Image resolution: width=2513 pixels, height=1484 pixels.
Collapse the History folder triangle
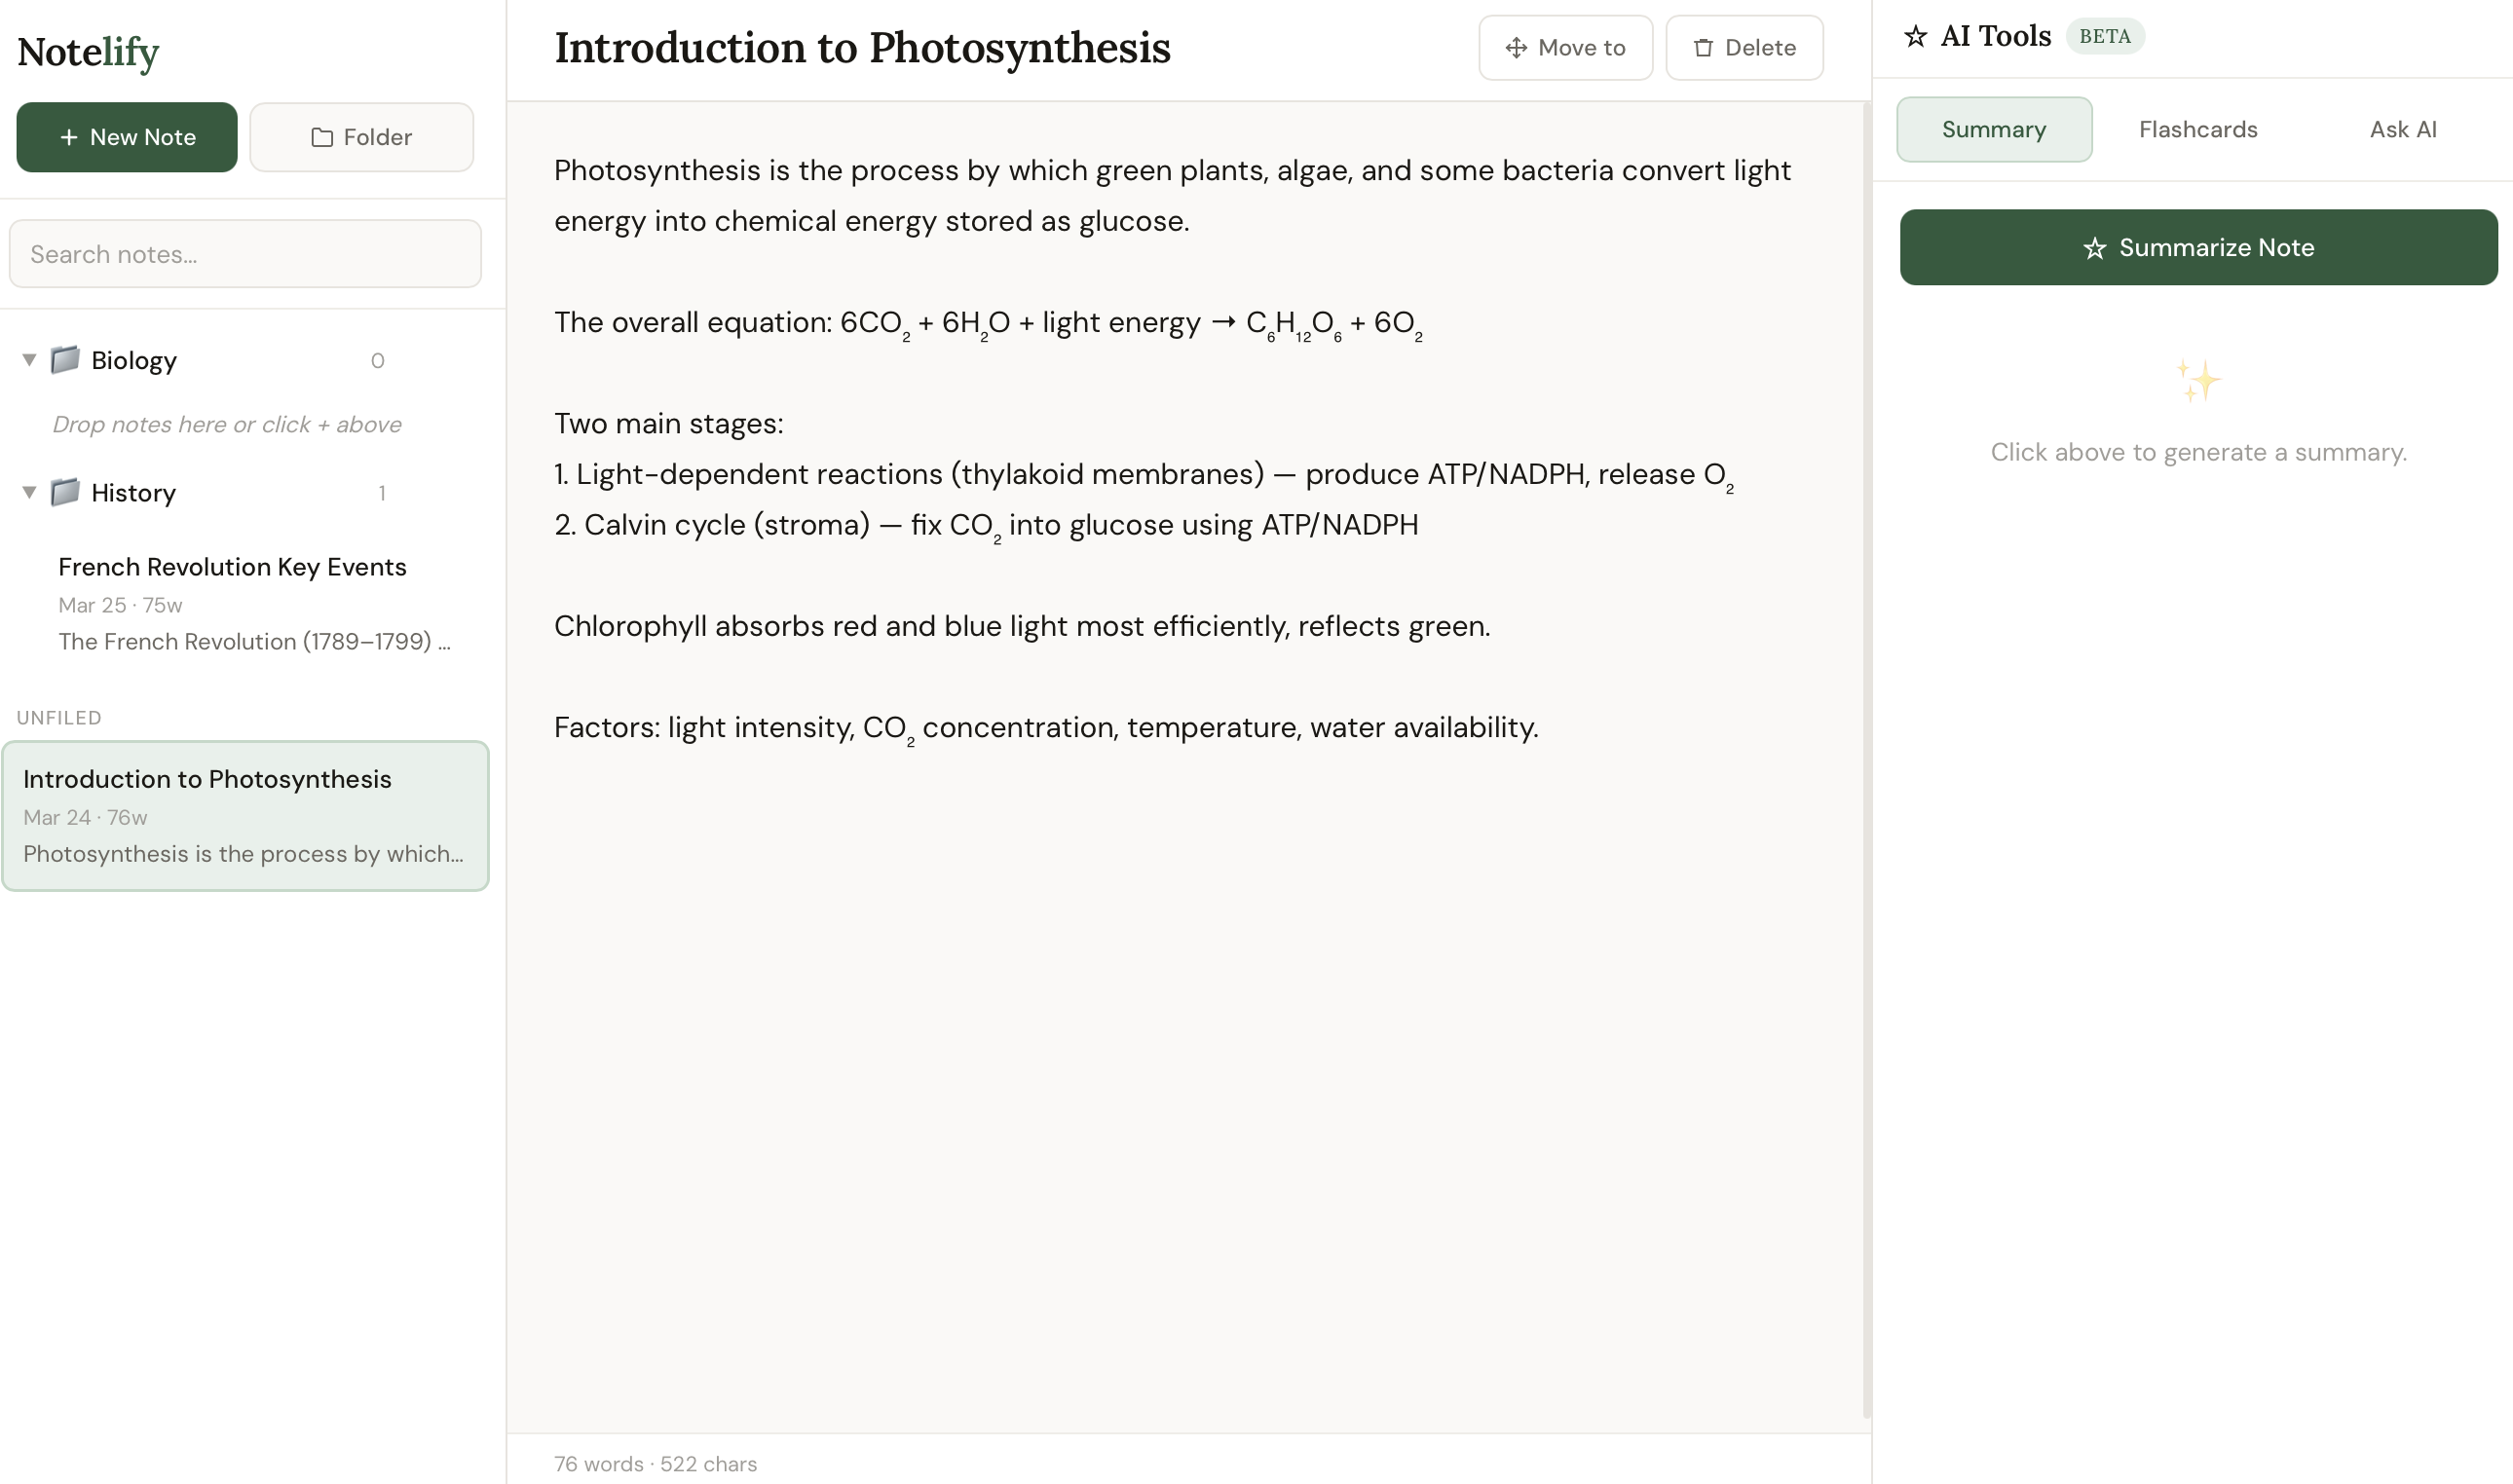[x=29, y=492]
